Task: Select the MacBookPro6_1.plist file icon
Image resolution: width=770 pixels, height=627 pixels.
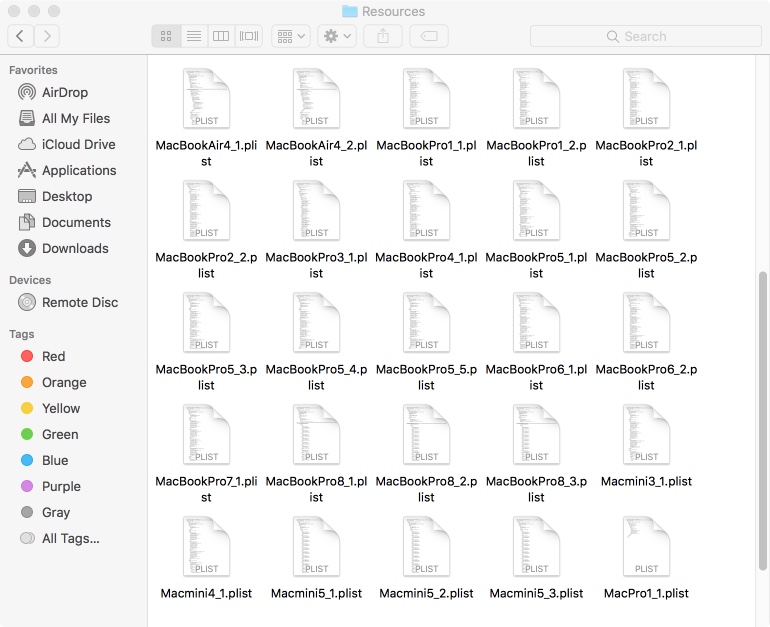Action: pyautogui.click(x=536, y=323)
